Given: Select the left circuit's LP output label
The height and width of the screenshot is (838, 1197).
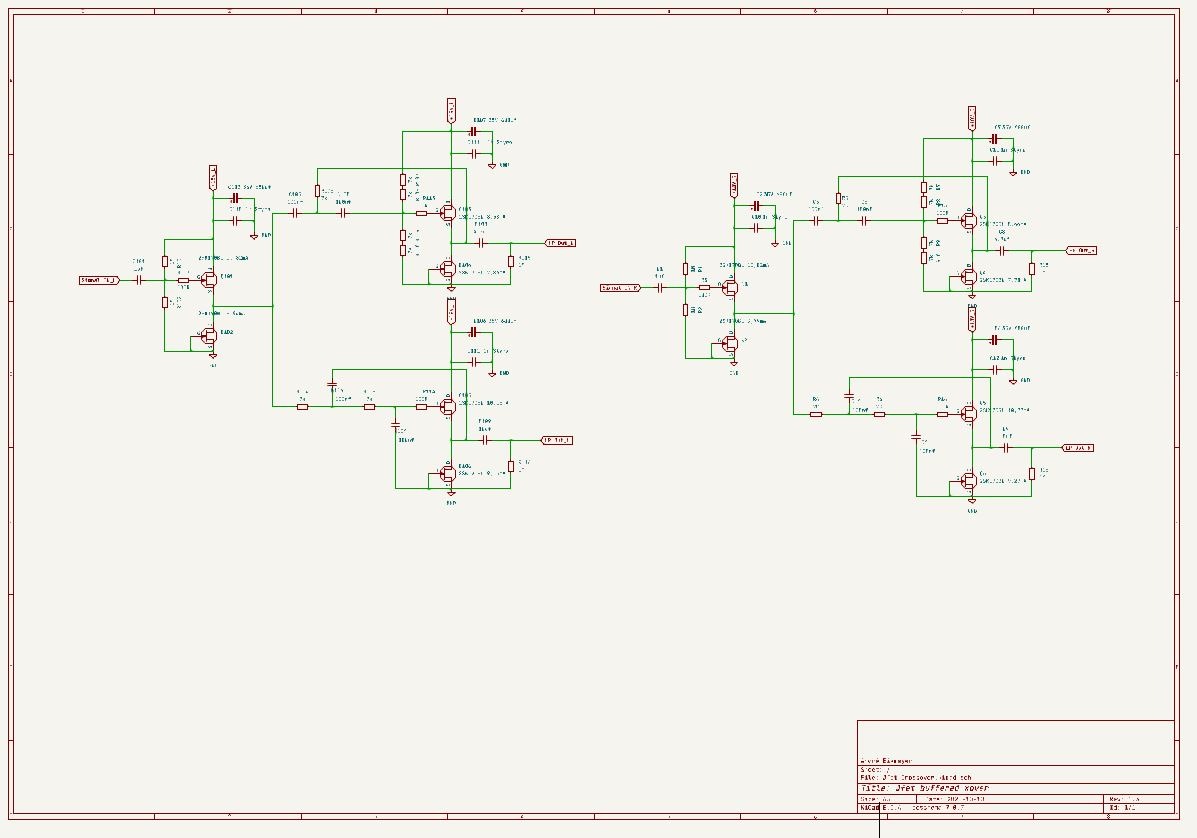Looking at the screenshot, I should point(556,440).
